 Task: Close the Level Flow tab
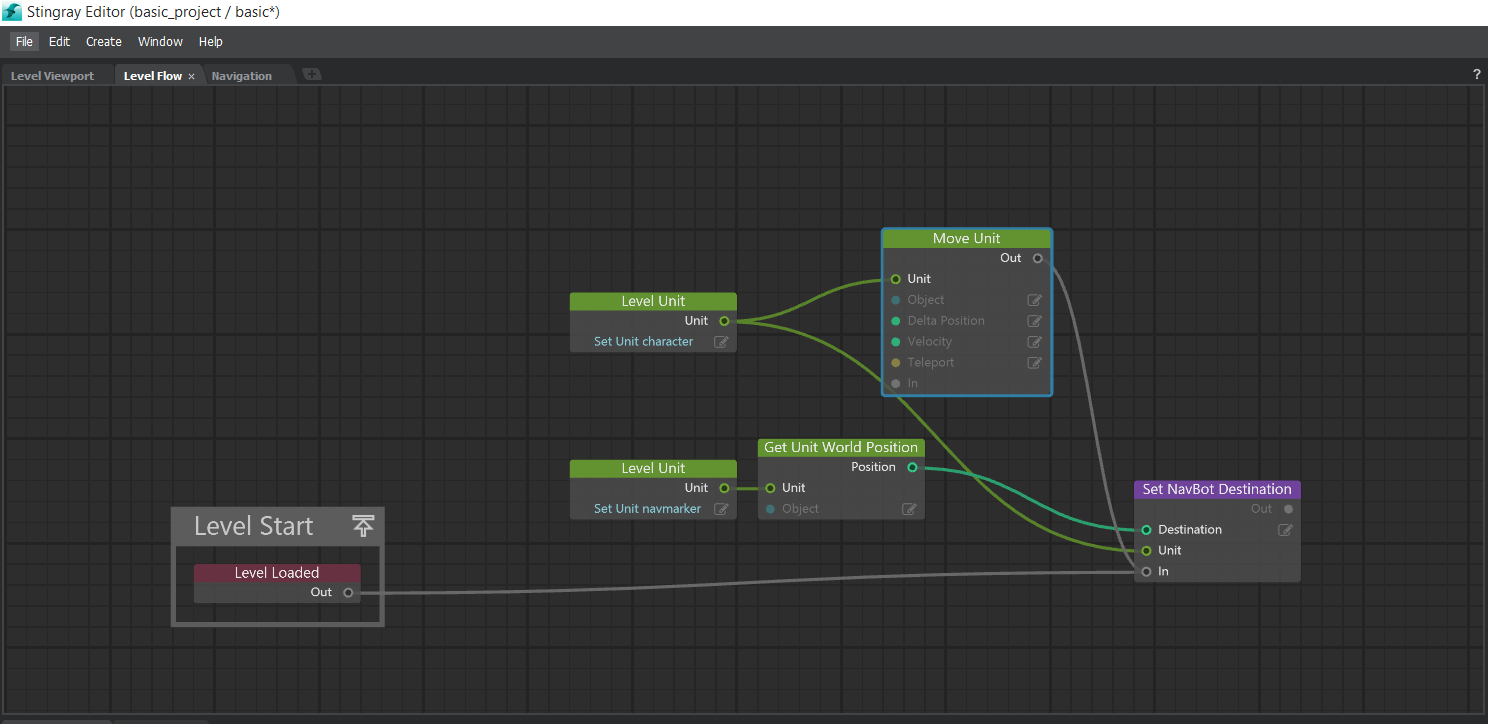point(191,75)
